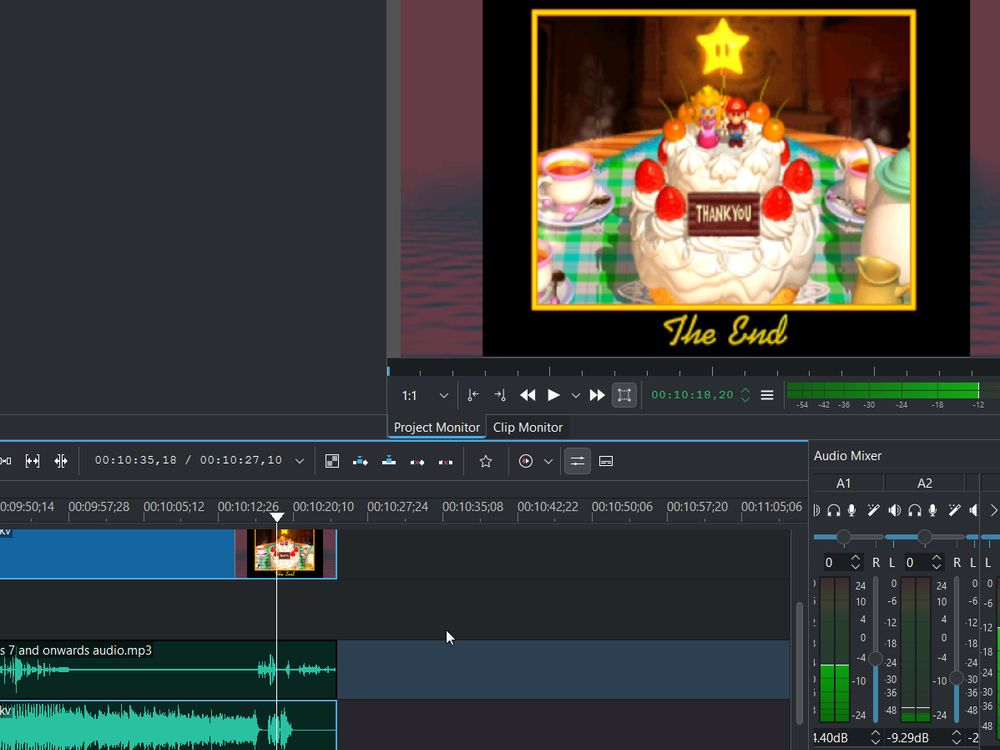
Task: Arm recording on track A2 microphone
Action: tap(933, 510)
